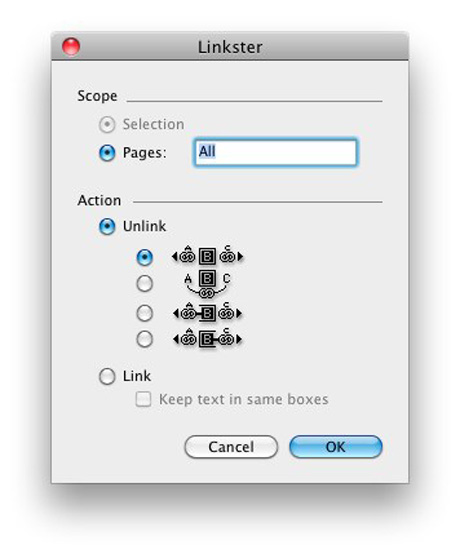The image size is (460, 554).
Task: Select the first unlink option radio button
Action: coord(145,257)
